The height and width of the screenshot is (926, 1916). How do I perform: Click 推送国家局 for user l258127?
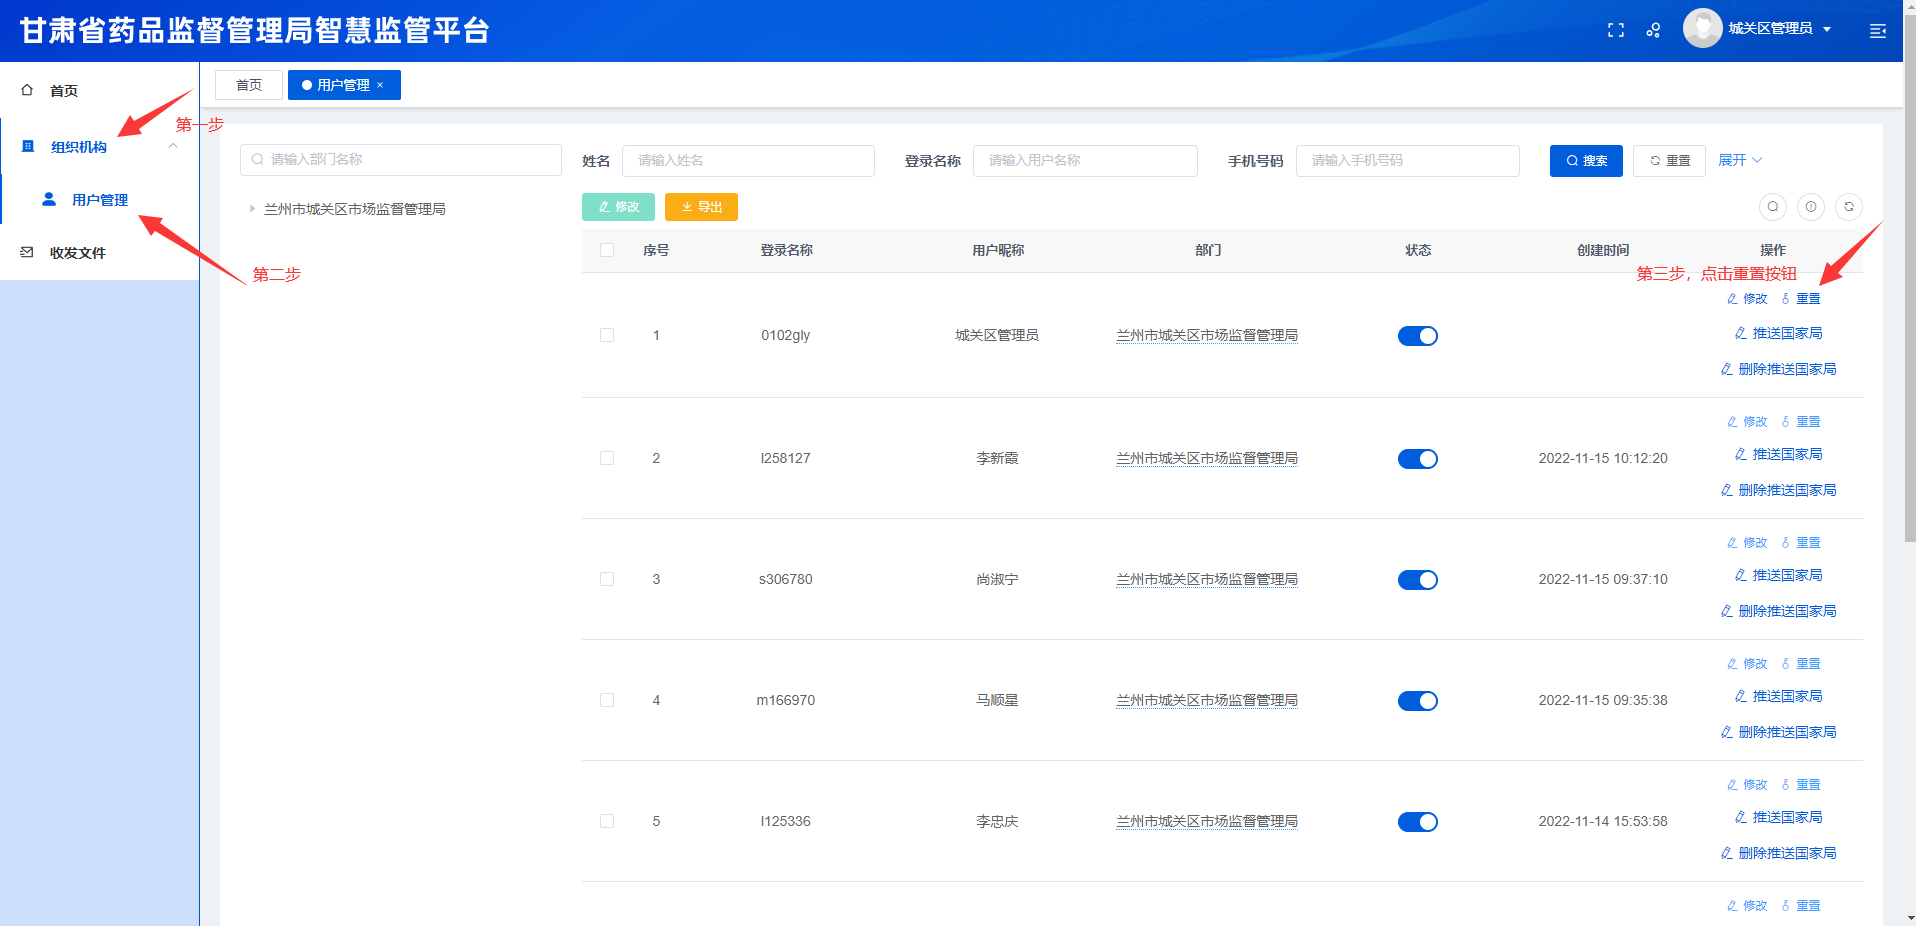pyautogui.click(x=1778, y=454)
